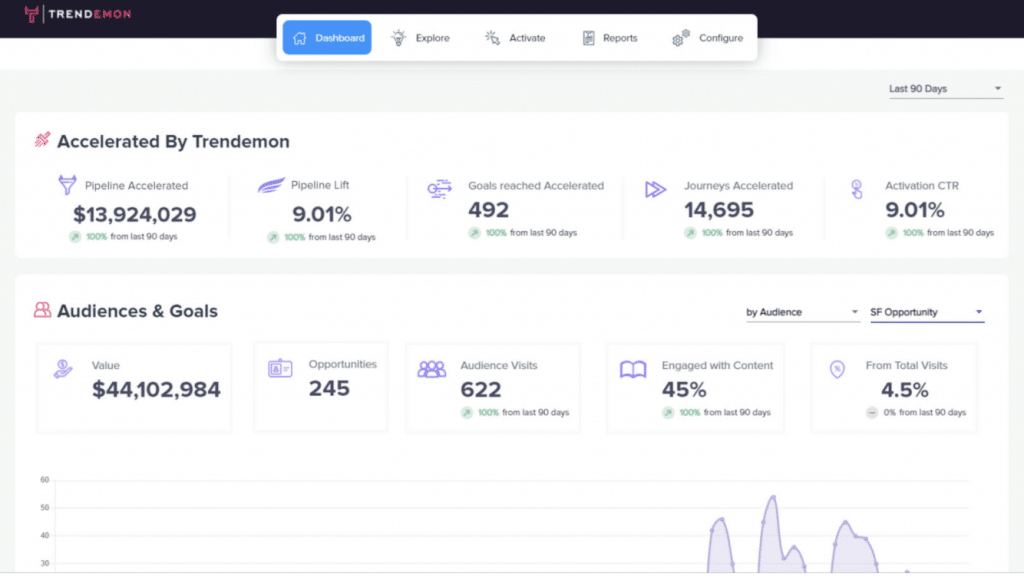Image resolution: width=1024 pixels, height=577 pixels.
Task: Click the 4.5% from total visits figure
Action: pos(904,390)
